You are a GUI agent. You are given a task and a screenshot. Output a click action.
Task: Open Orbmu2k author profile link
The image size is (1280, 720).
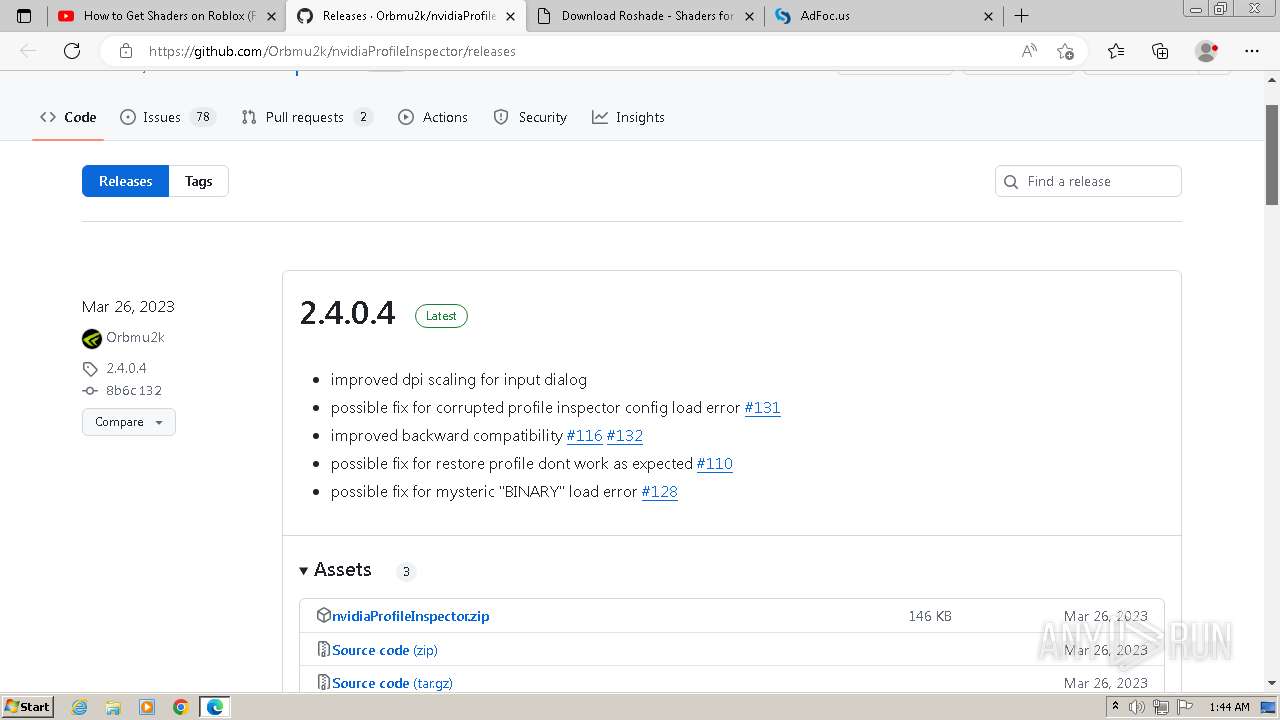click(135, 338)
